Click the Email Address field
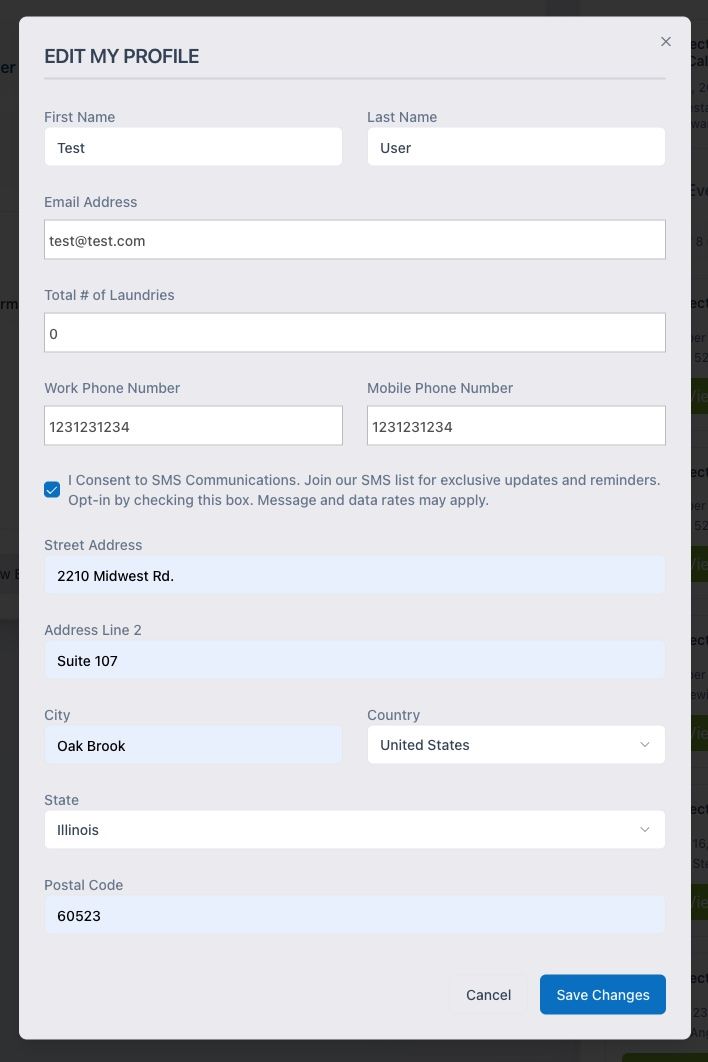The width and height of the screenshot is (708, 1062). coord(355,239)
